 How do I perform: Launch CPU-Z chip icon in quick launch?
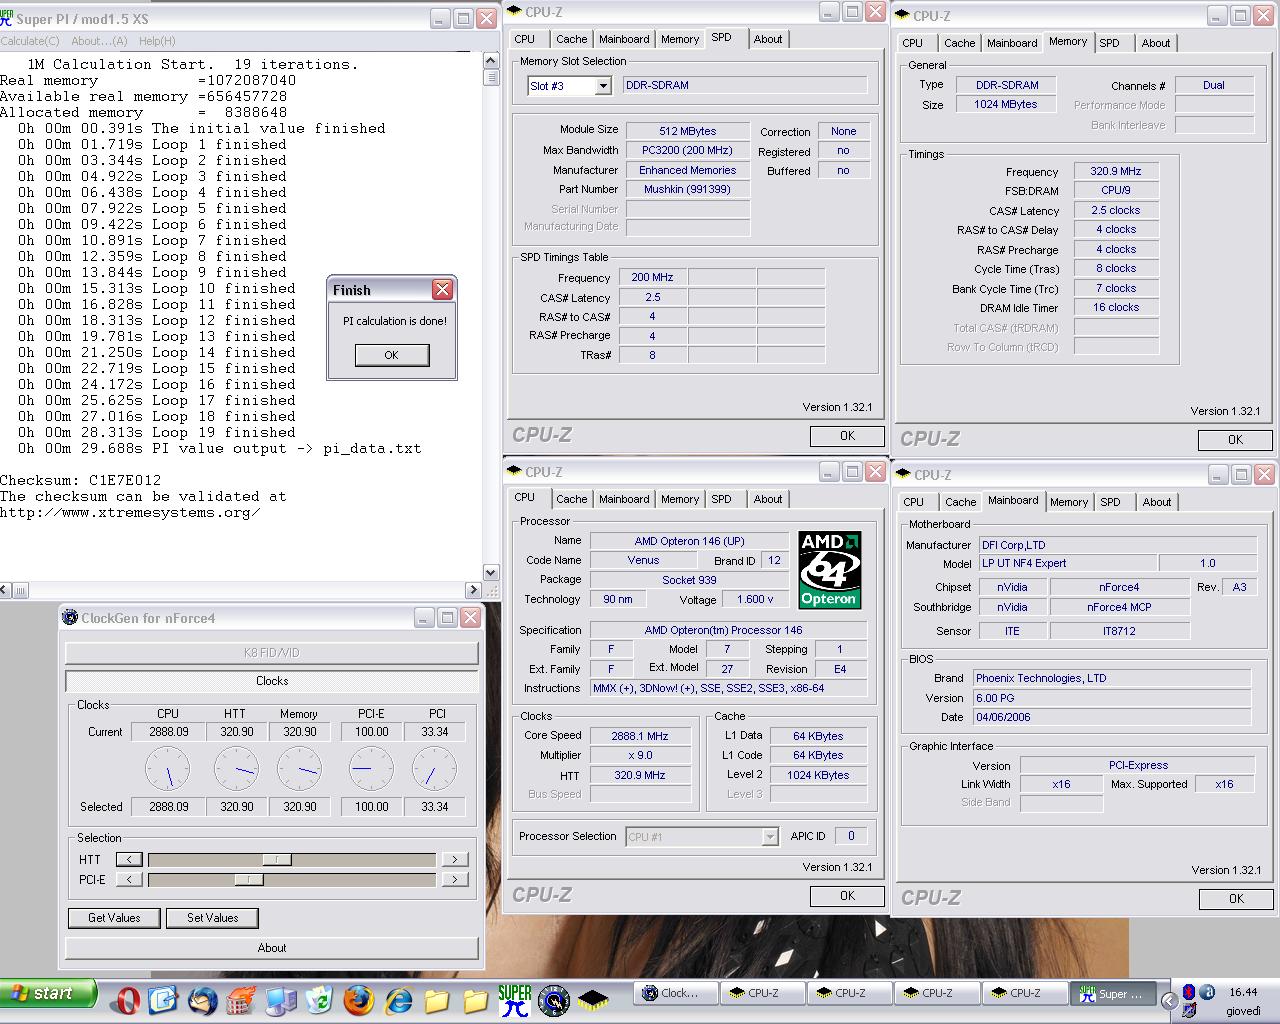click(x=593, y=999)
